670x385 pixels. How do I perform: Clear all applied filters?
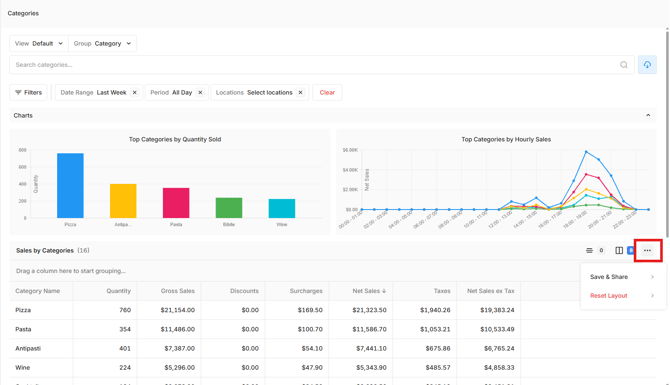(327, 92)
